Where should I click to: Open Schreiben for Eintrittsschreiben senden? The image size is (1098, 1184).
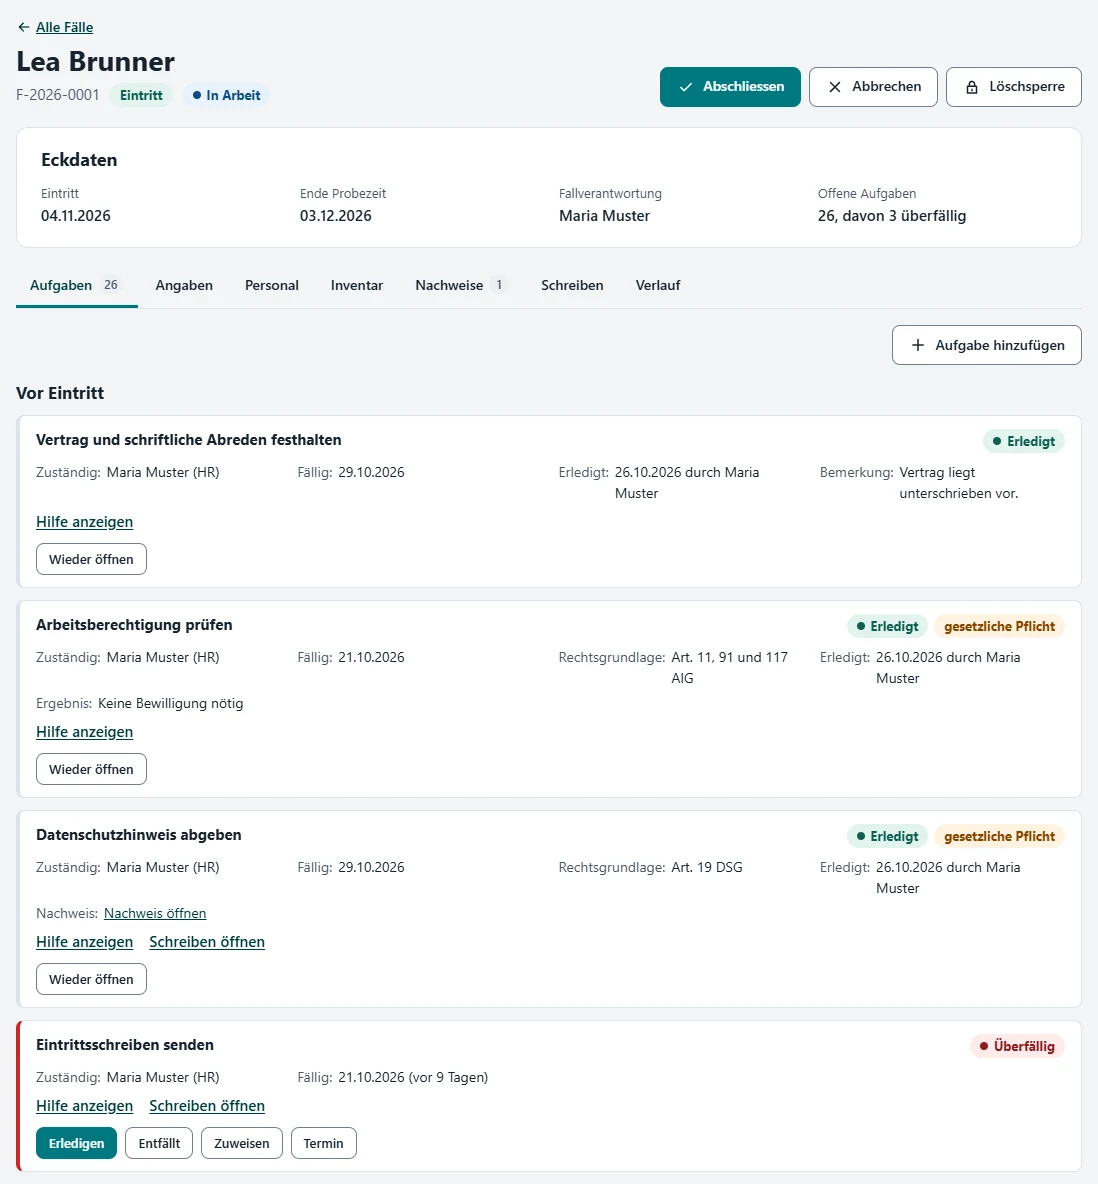(207, 1105)
